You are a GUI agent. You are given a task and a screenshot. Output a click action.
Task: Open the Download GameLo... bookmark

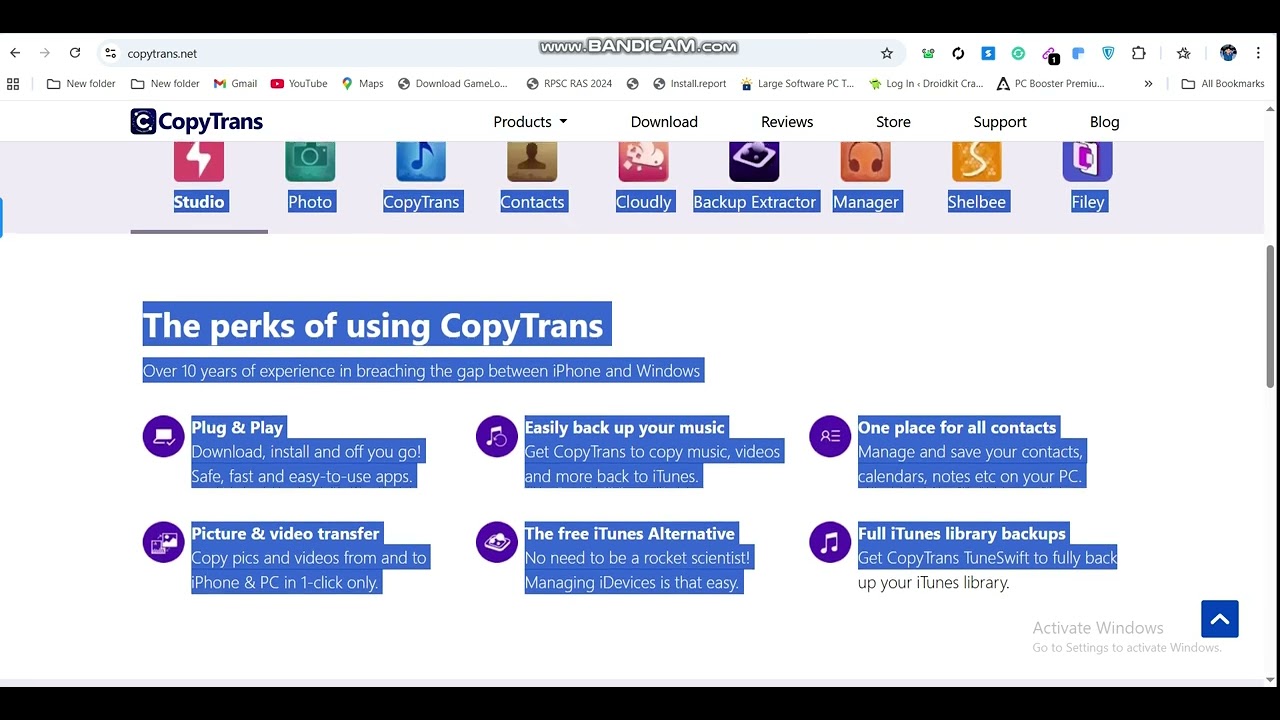(x=452, y=84)
